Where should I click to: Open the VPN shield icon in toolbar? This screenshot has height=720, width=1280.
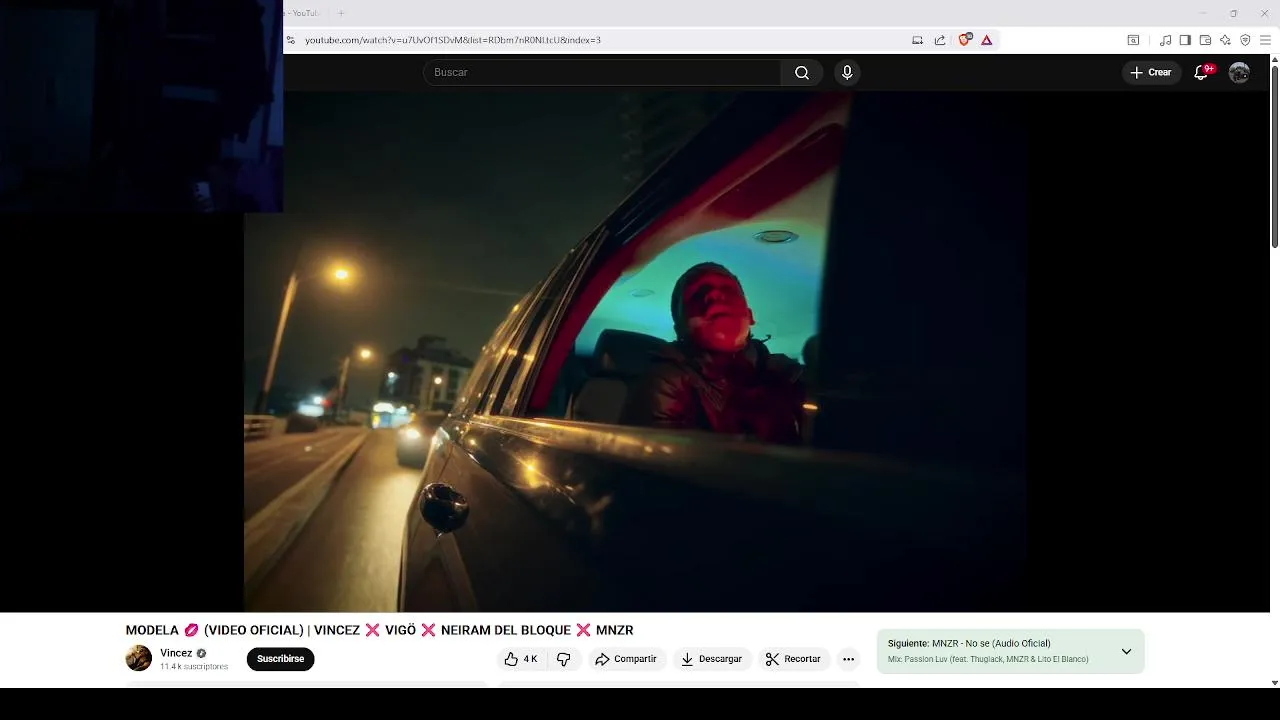[1245, 40]
